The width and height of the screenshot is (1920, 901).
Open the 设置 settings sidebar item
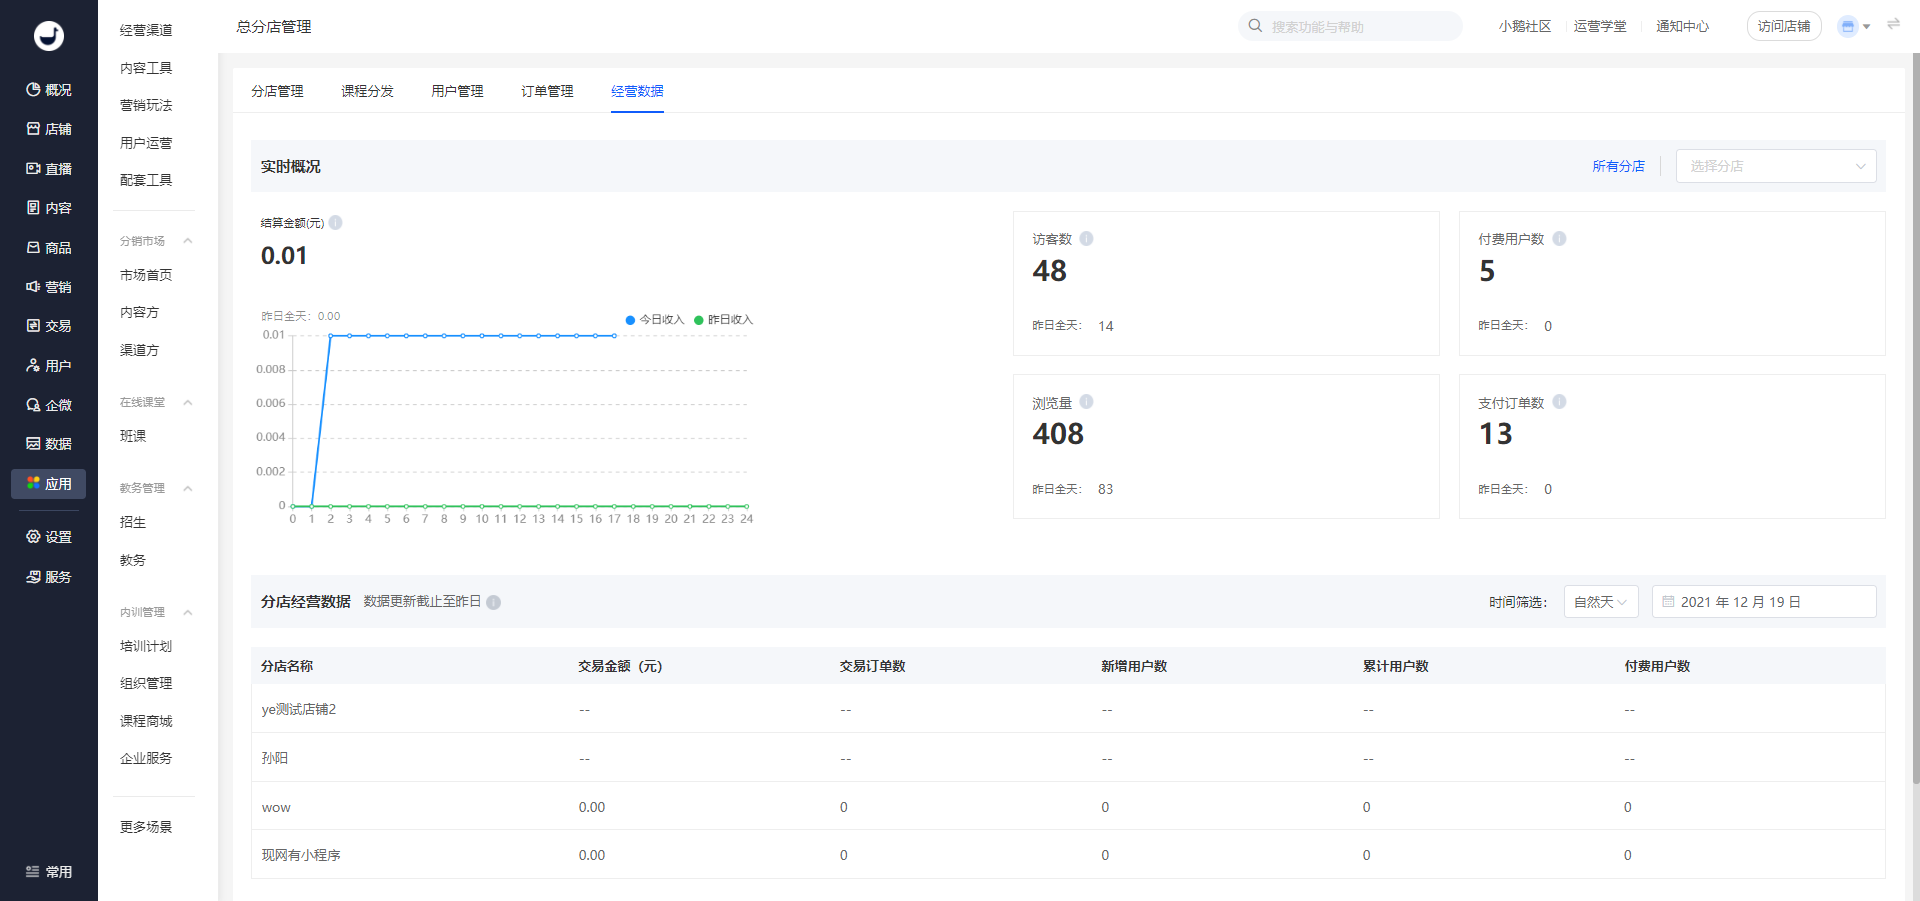(48, 537)
